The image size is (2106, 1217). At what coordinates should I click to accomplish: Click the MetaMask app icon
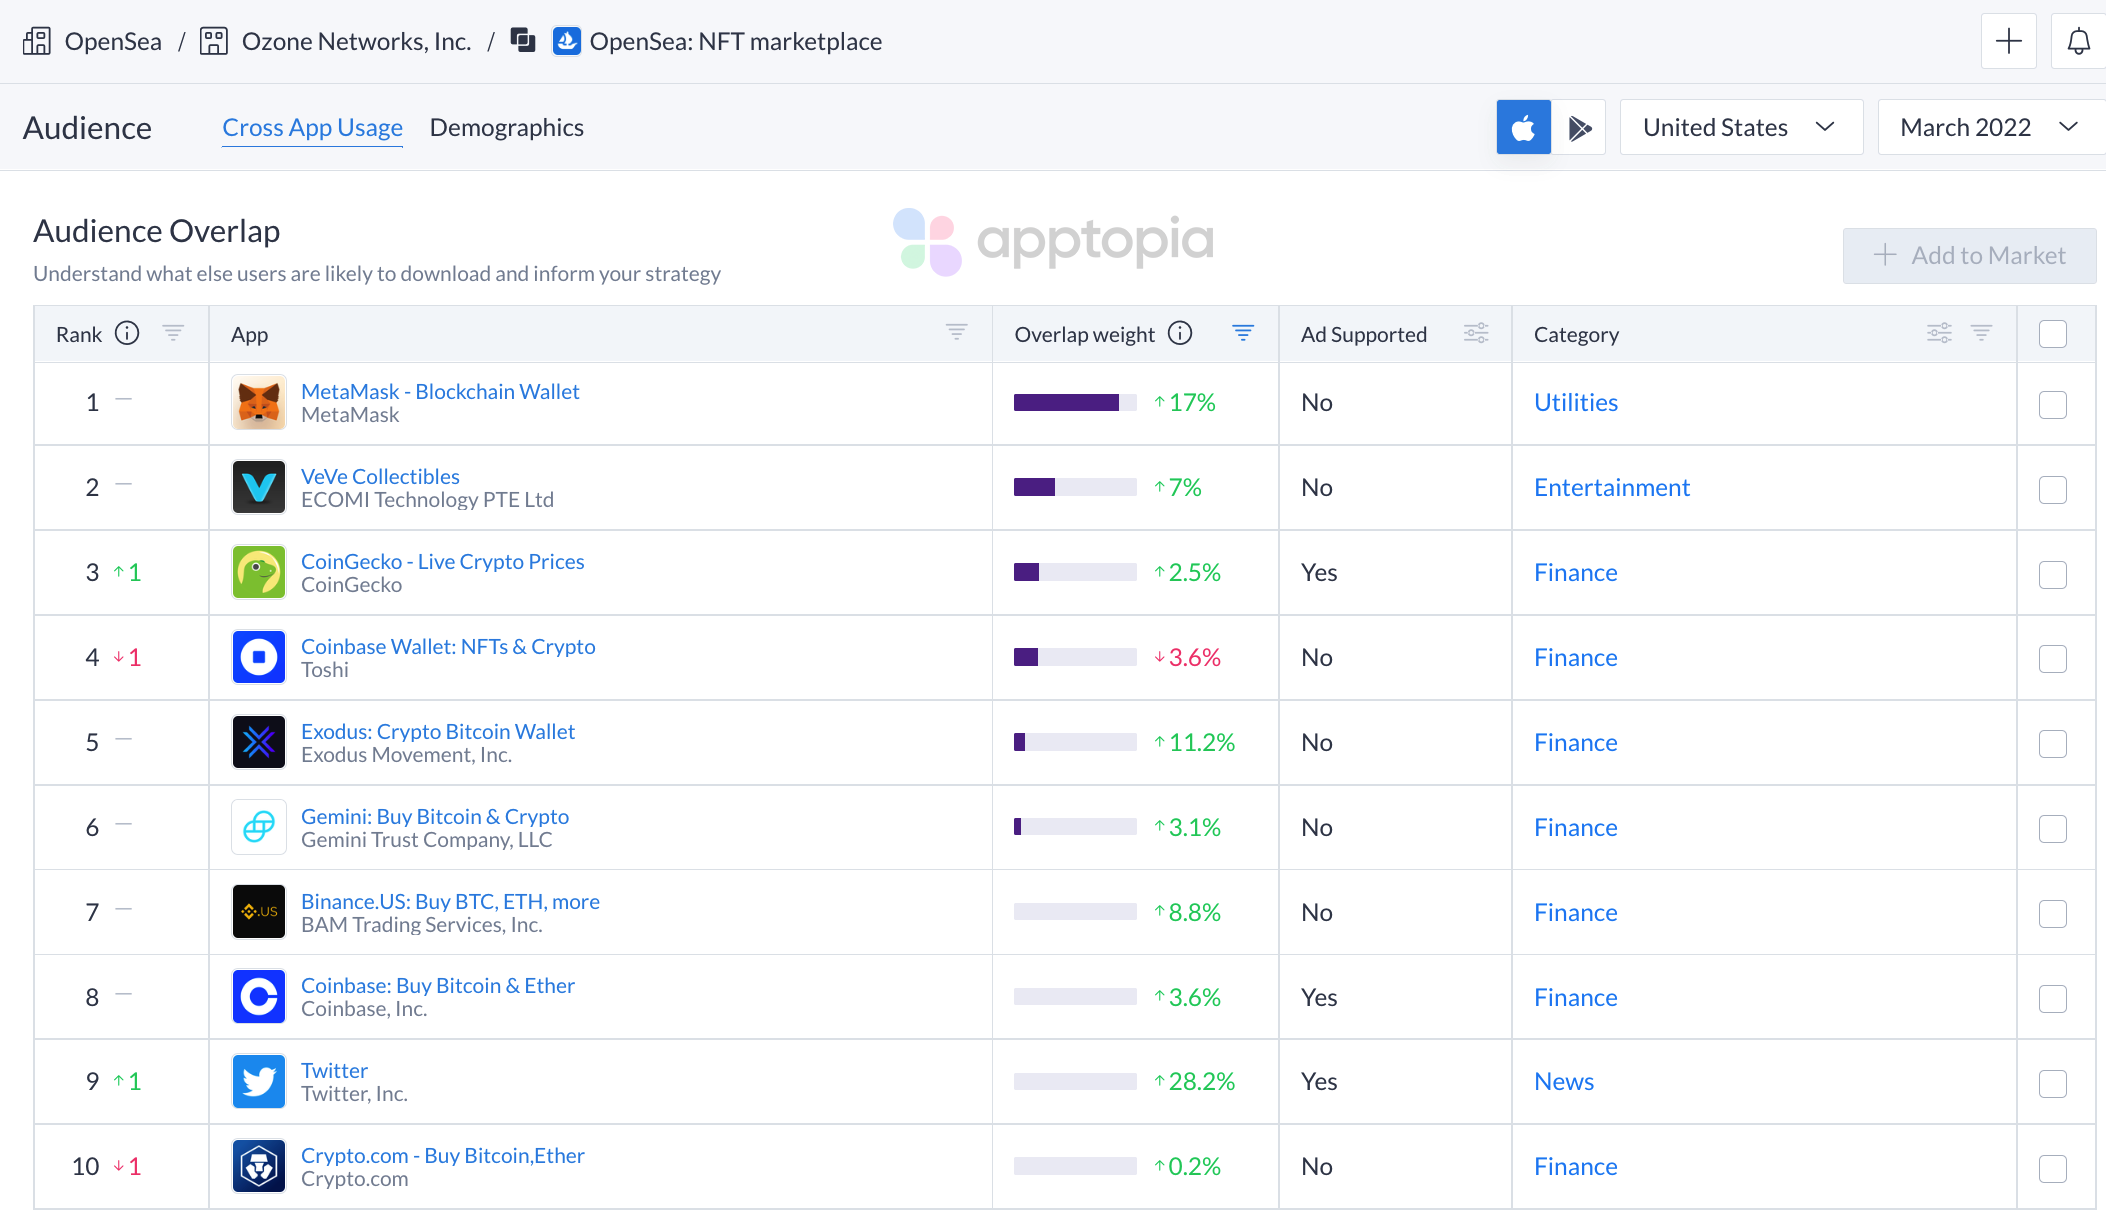(258, 402)
